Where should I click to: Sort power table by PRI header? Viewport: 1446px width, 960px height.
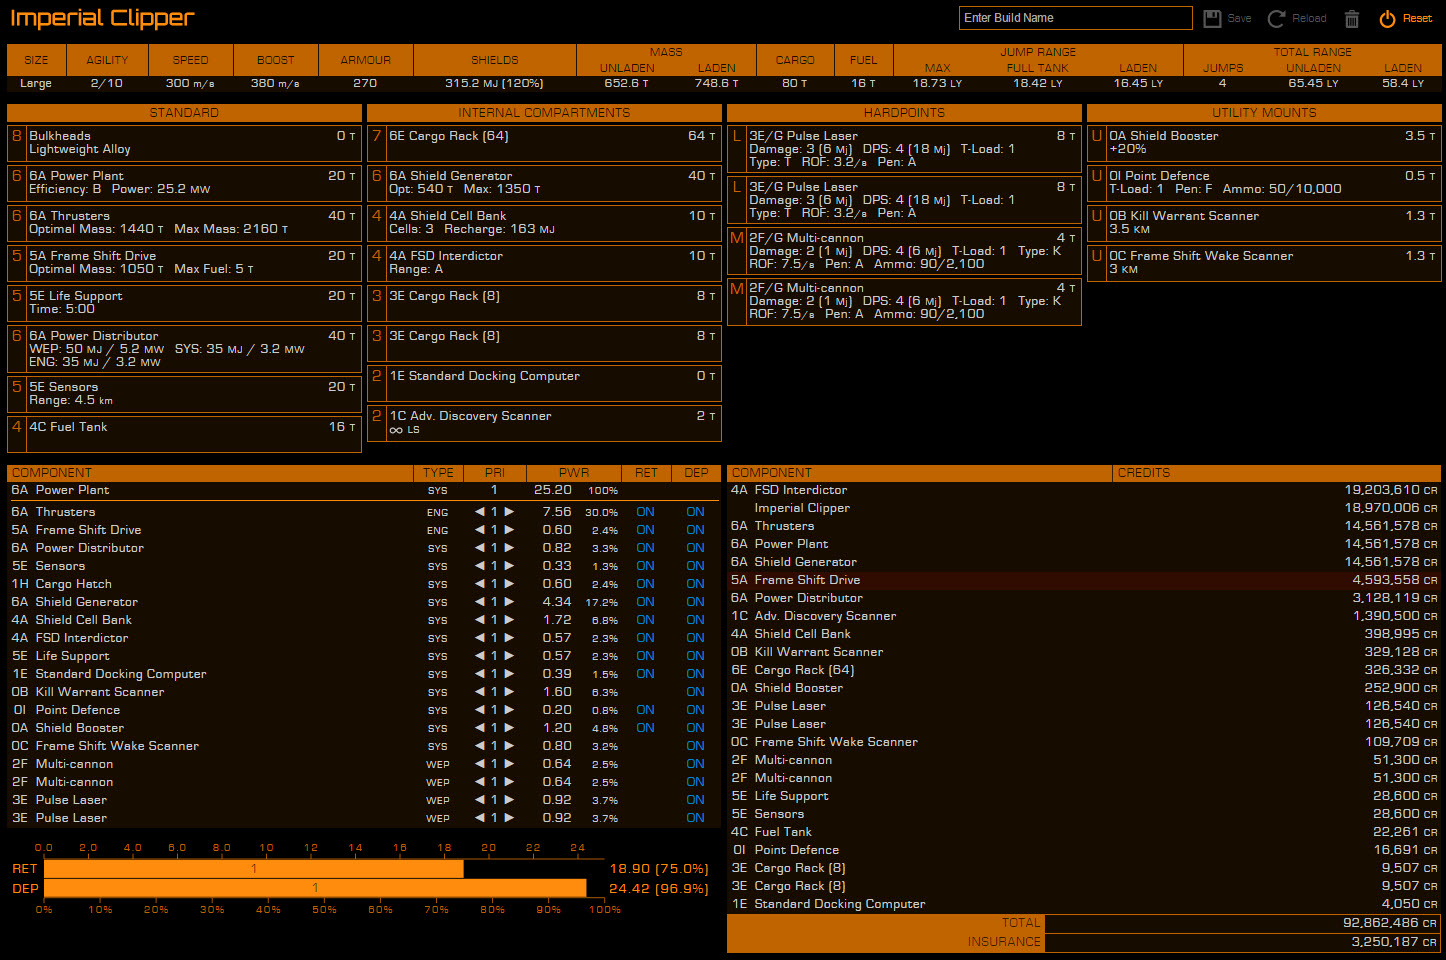[494, 473]
